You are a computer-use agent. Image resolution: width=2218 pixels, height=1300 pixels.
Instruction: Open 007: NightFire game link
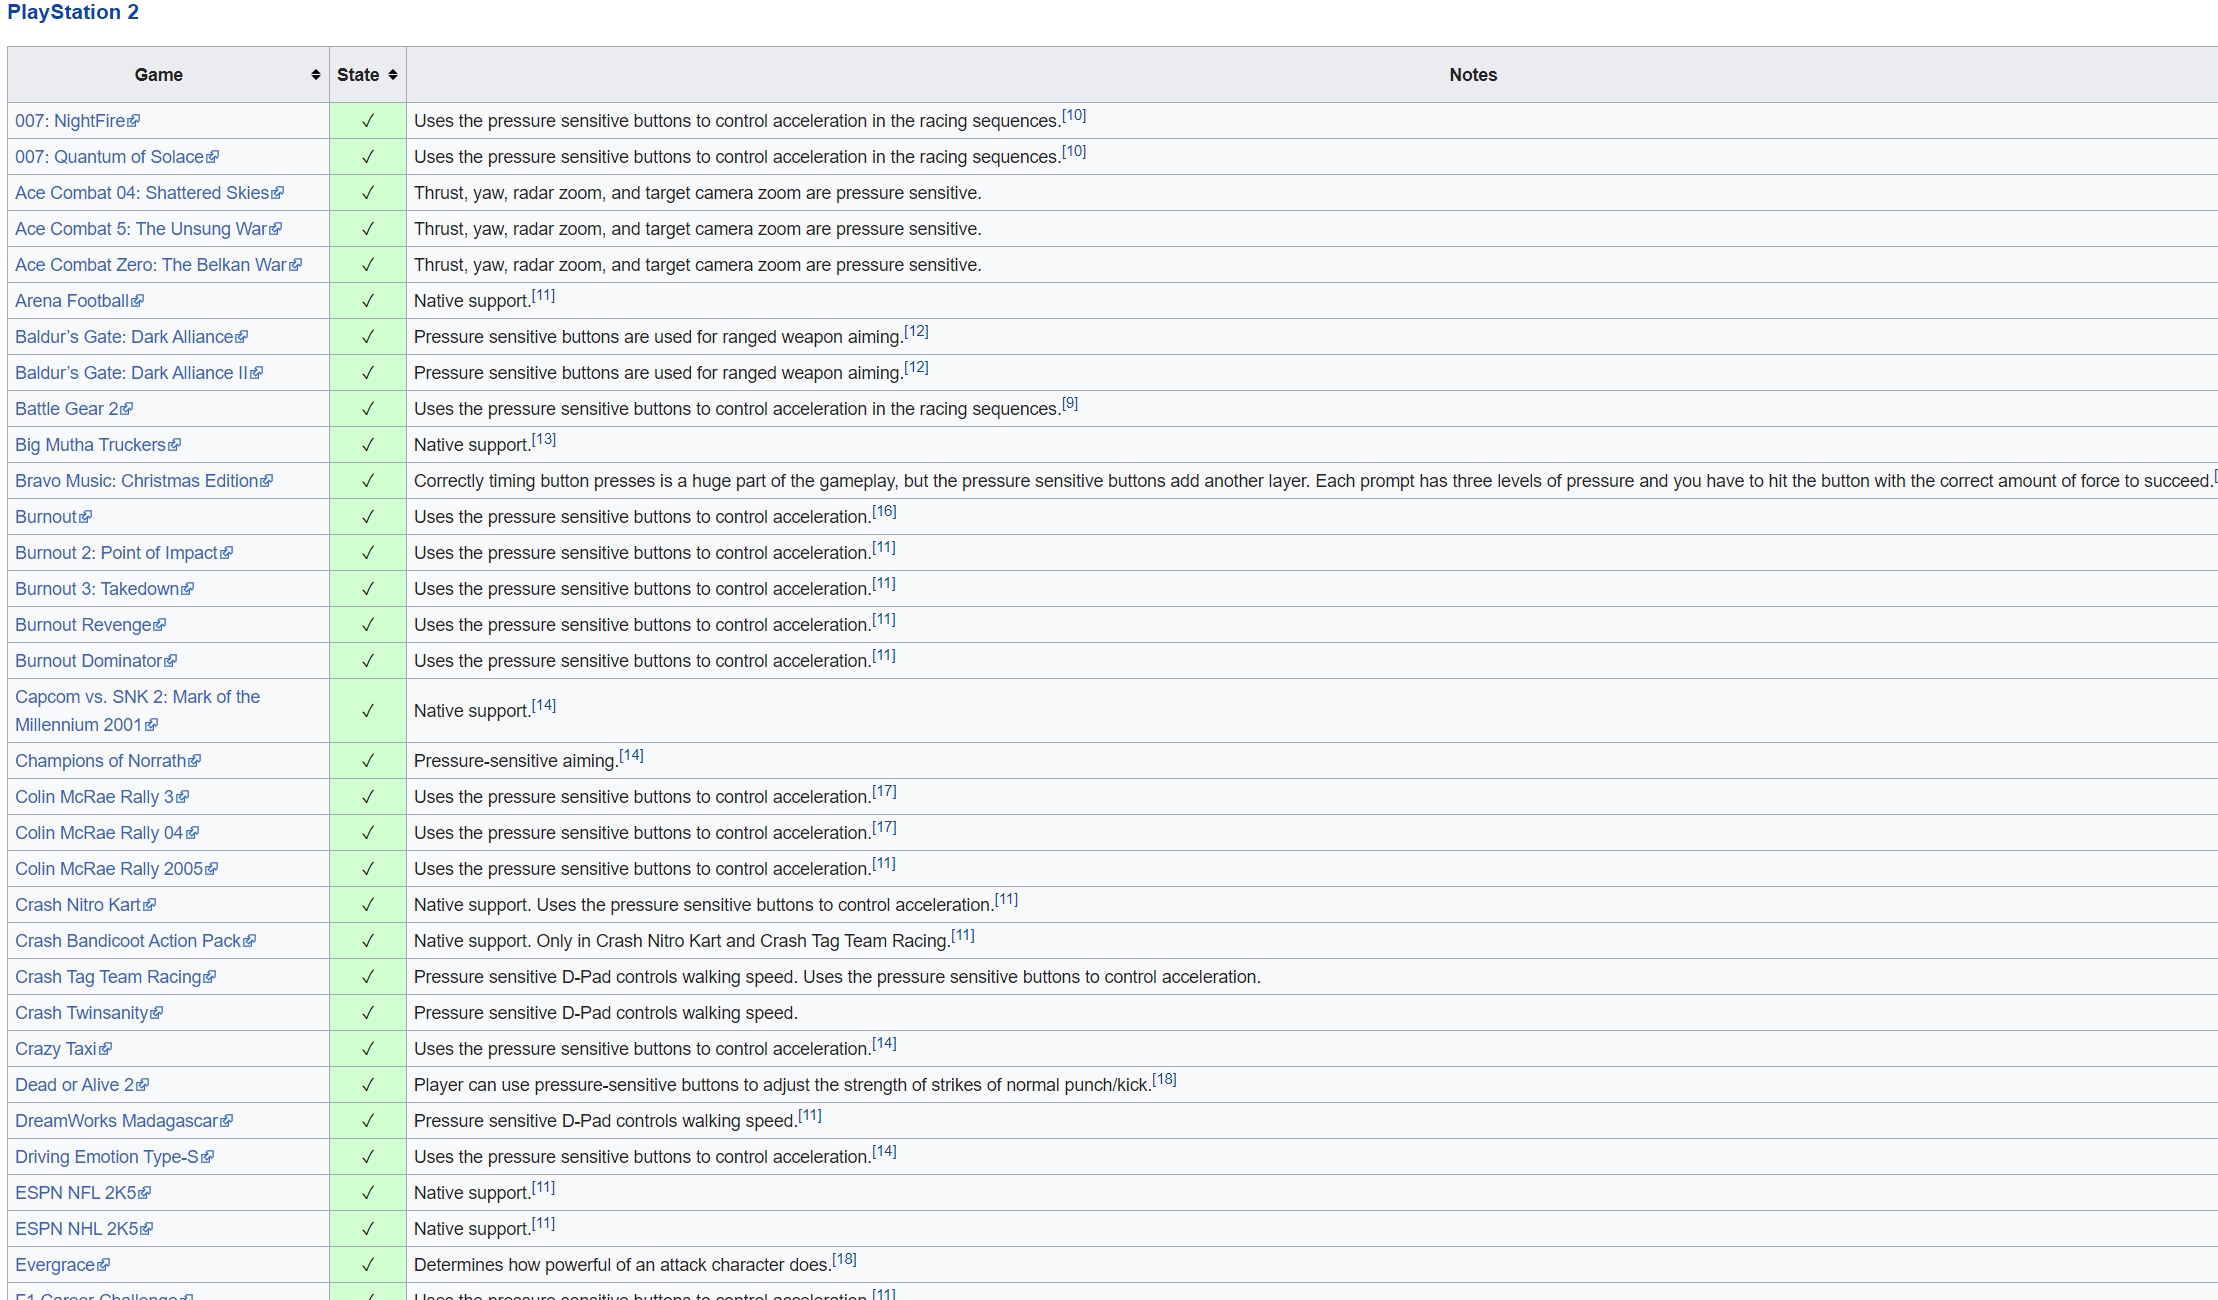(77, 121)
